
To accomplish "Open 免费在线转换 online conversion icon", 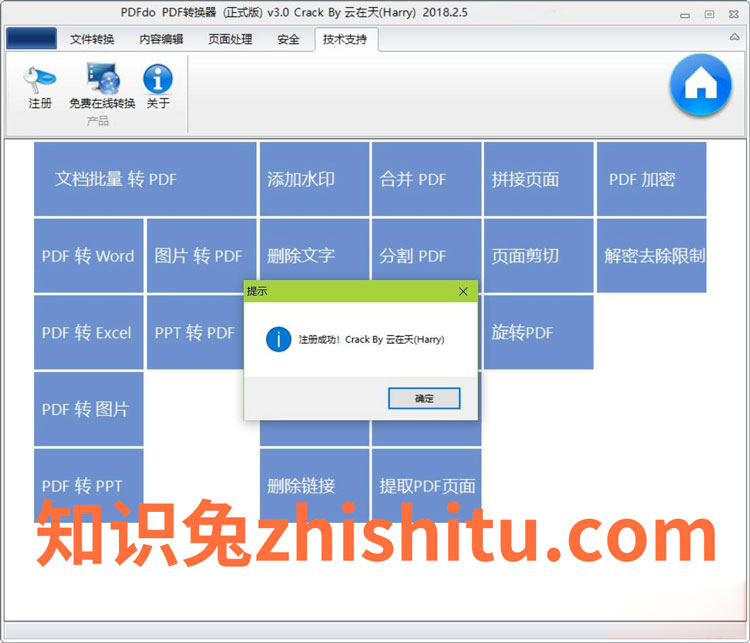I will 103,78.
